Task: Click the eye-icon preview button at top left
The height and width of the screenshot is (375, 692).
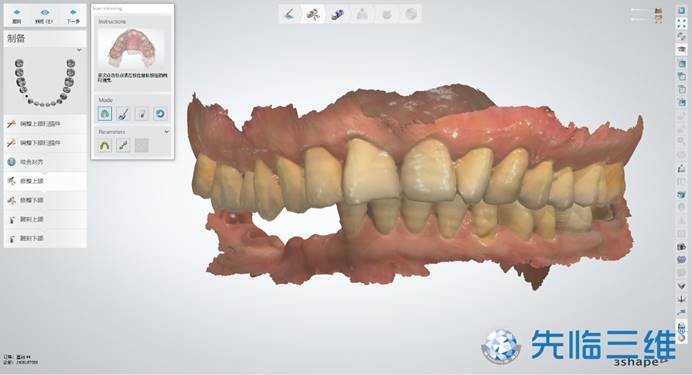Action: click(45, 15)
